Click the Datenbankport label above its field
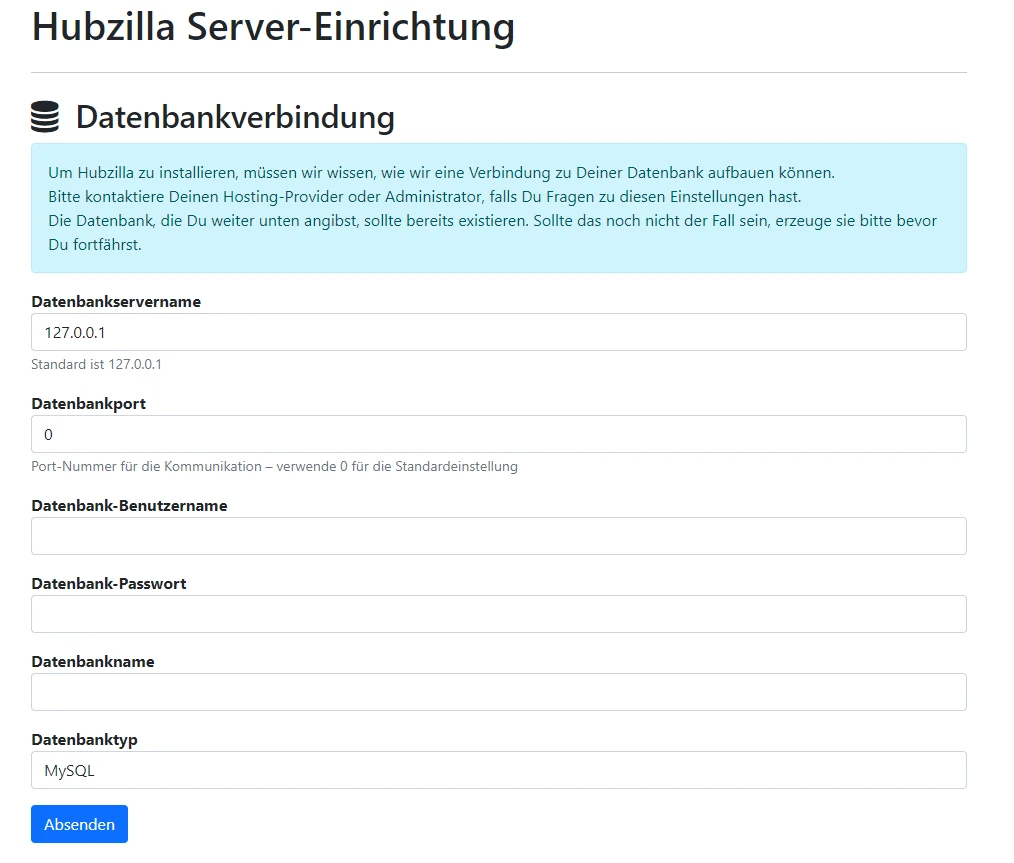 pos(89,403)
